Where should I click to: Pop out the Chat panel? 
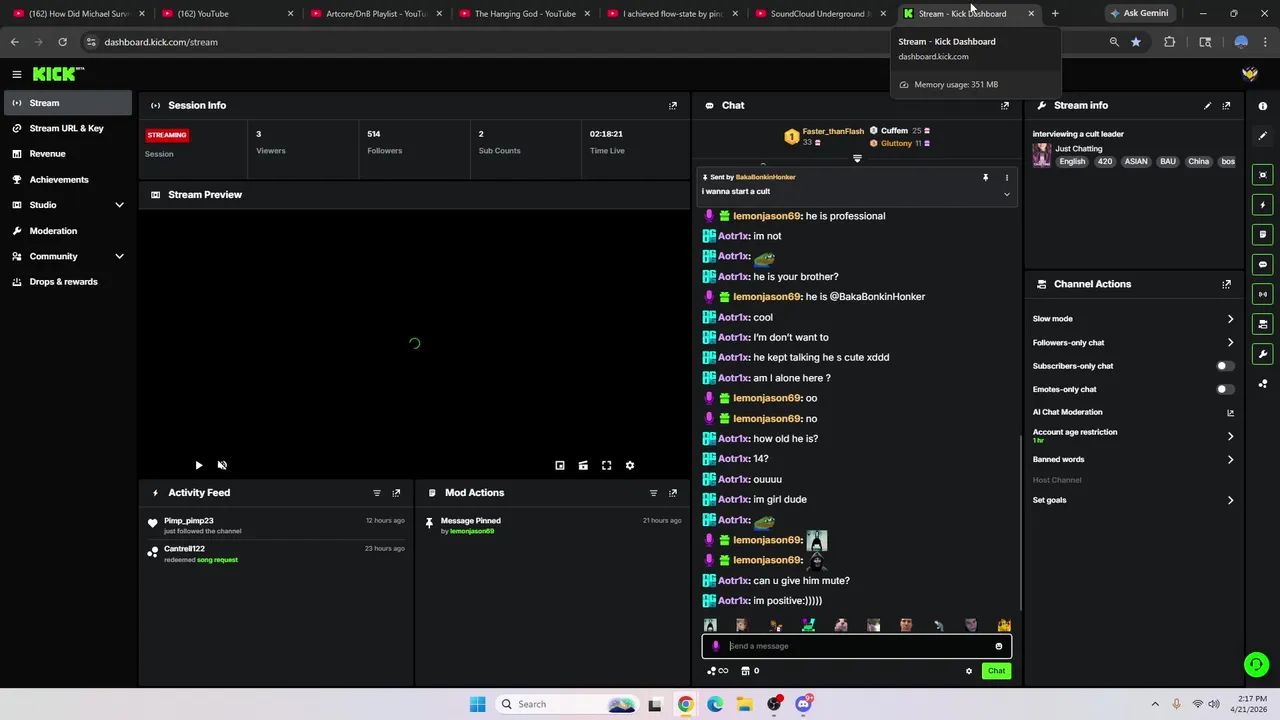click(x=1005, y=105)
